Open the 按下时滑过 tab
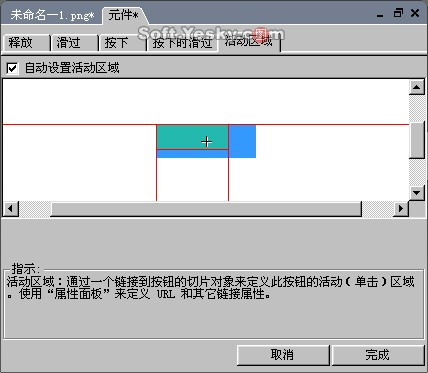The image size is (428, 373). (183, 43)
